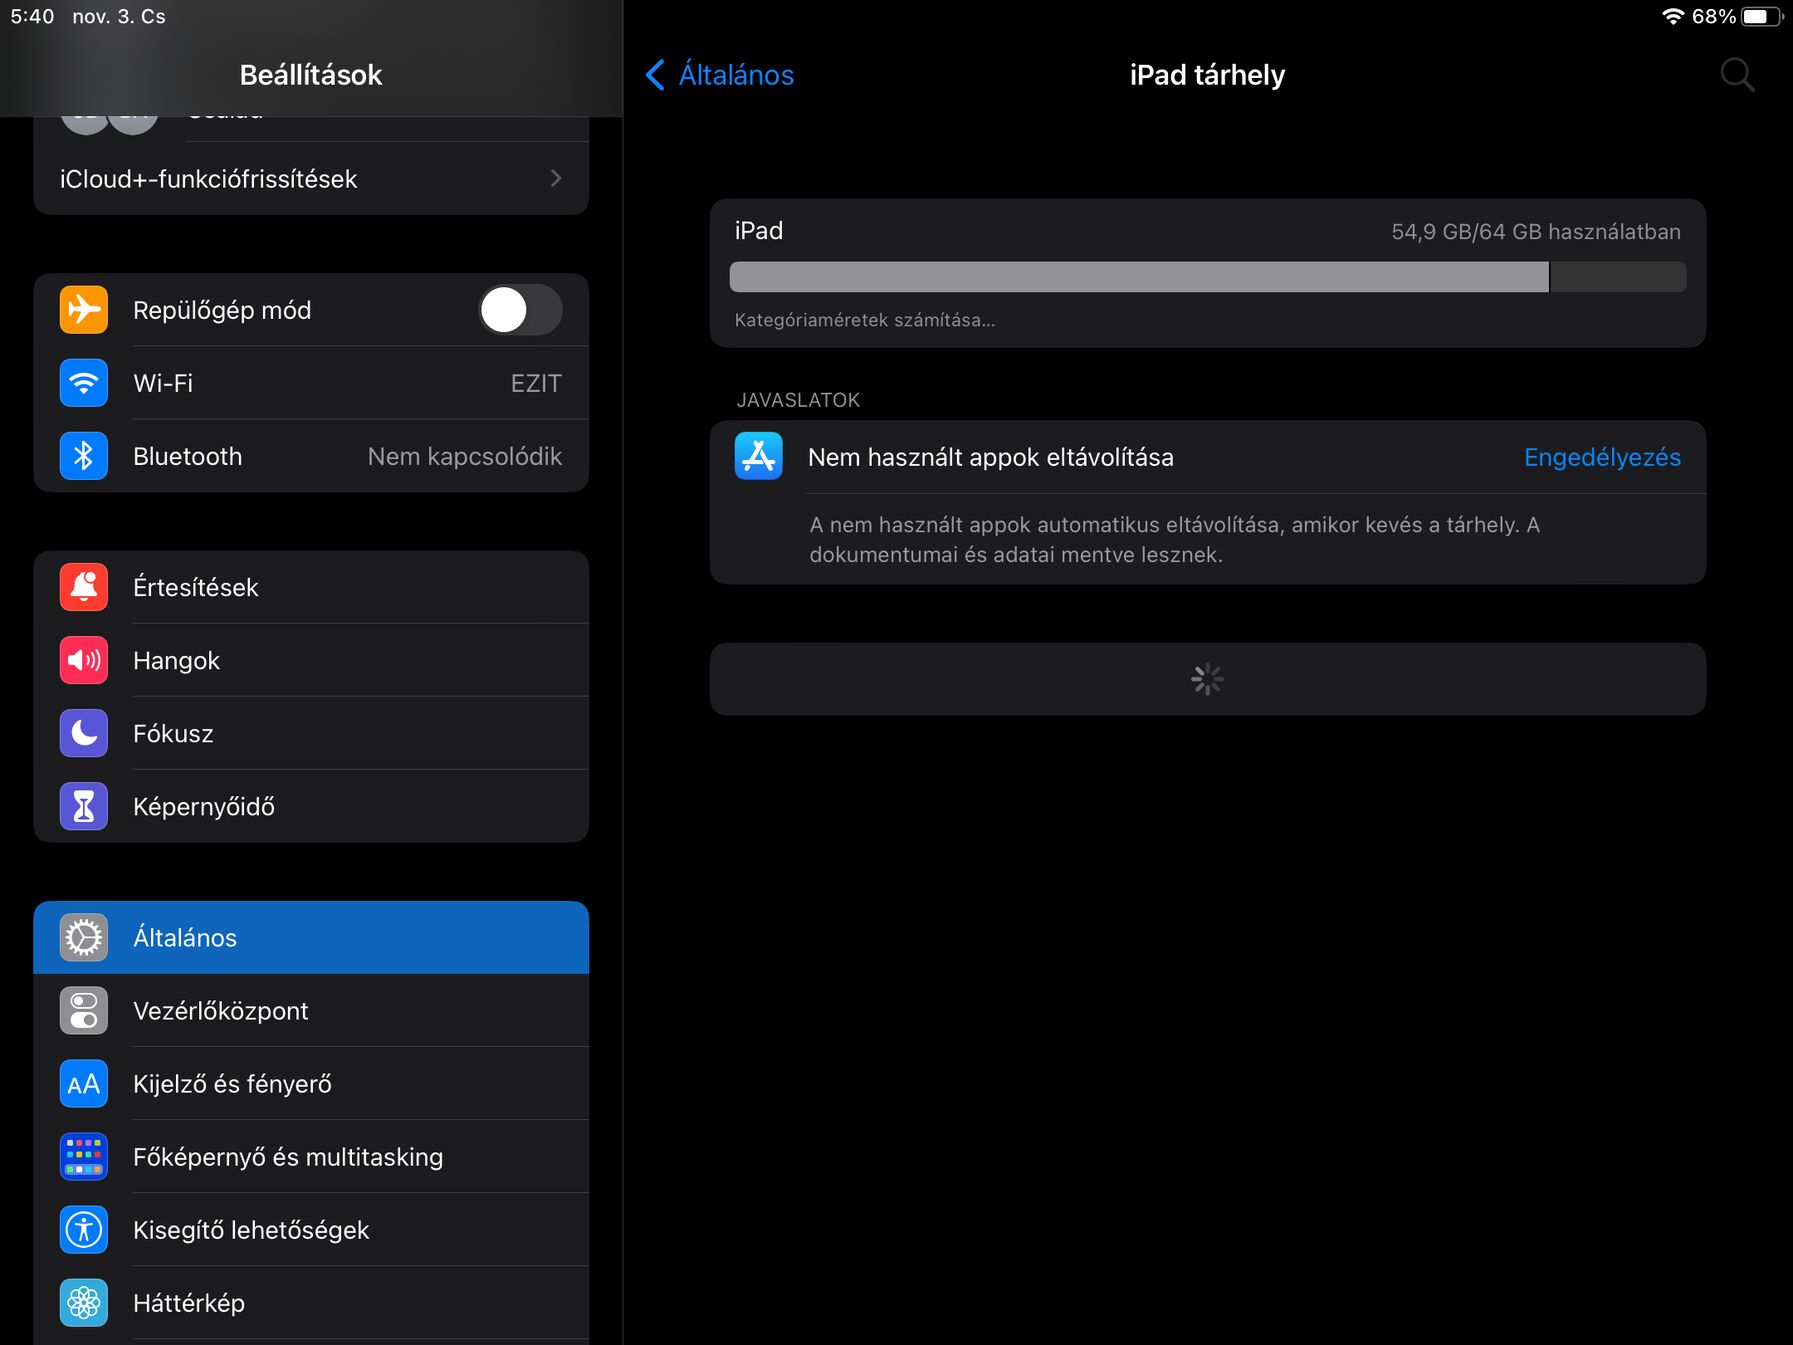Tap the Wi-Fi signal status bar icon
Image resolution: width=1793 pixels, height=1345 pixels.
click(x=1673, y=16)
